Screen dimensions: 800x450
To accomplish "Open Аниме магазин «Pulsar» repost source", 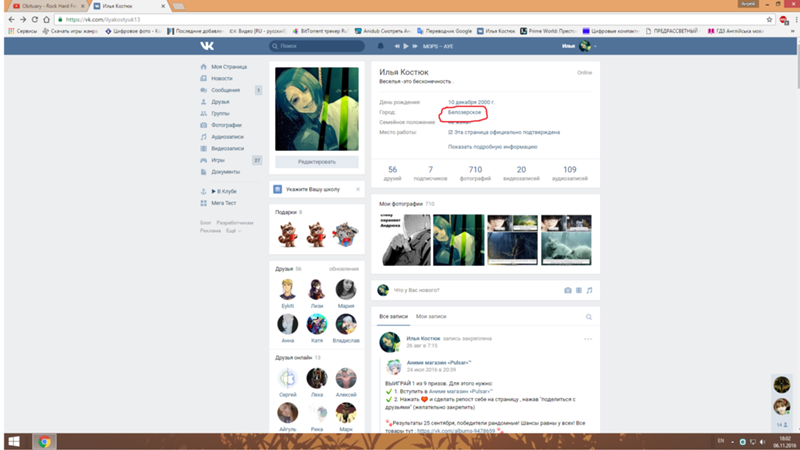I will click(439, 363).
